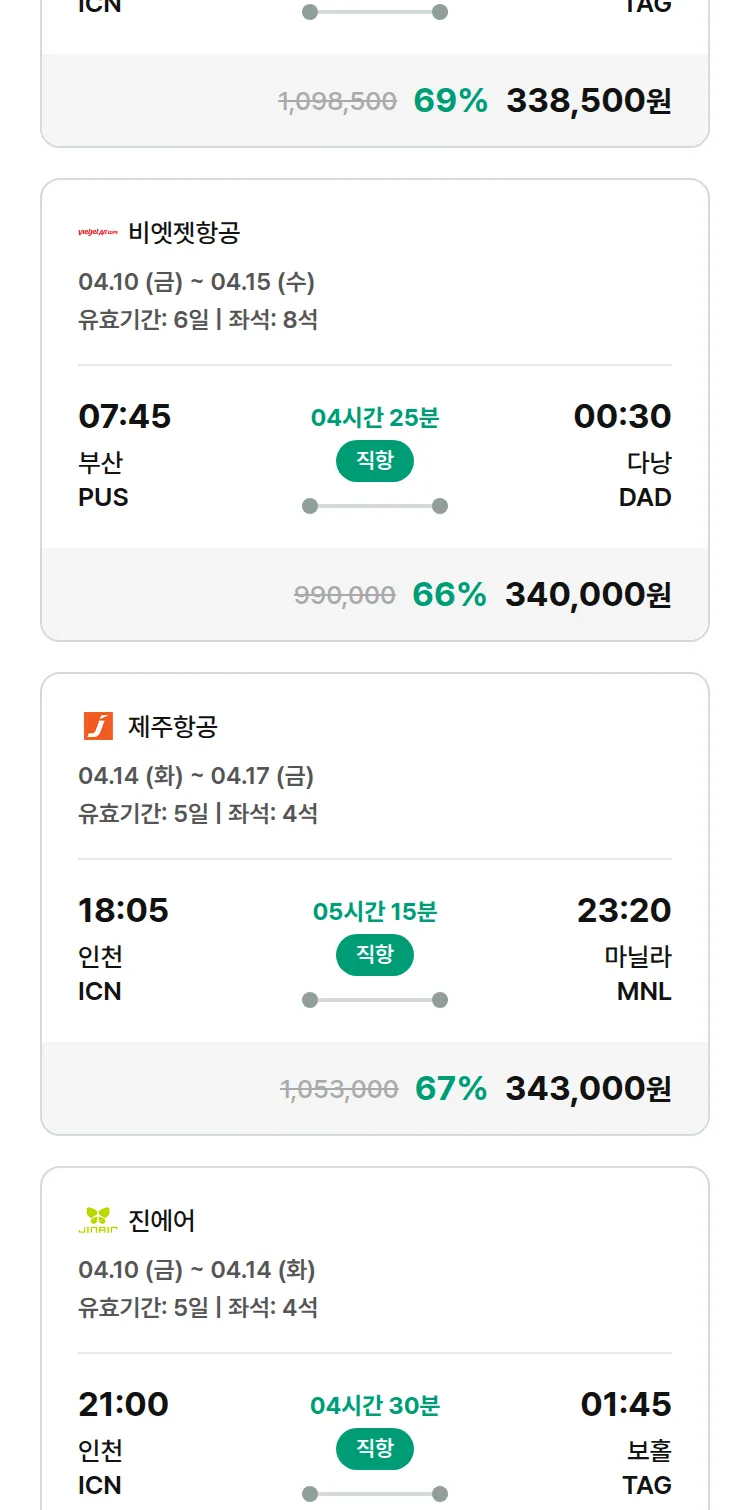Click the 21:00 Incheon departure time
750x1510 pixels.
pyautogui.click(x=124, y=1404)
